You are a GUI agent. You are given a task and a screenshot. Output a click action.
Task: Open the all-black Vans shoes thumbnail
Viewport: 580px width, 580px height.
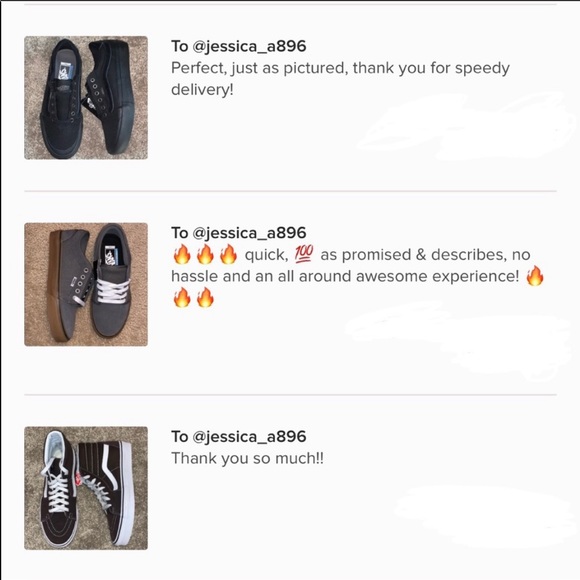coord(86,98)
